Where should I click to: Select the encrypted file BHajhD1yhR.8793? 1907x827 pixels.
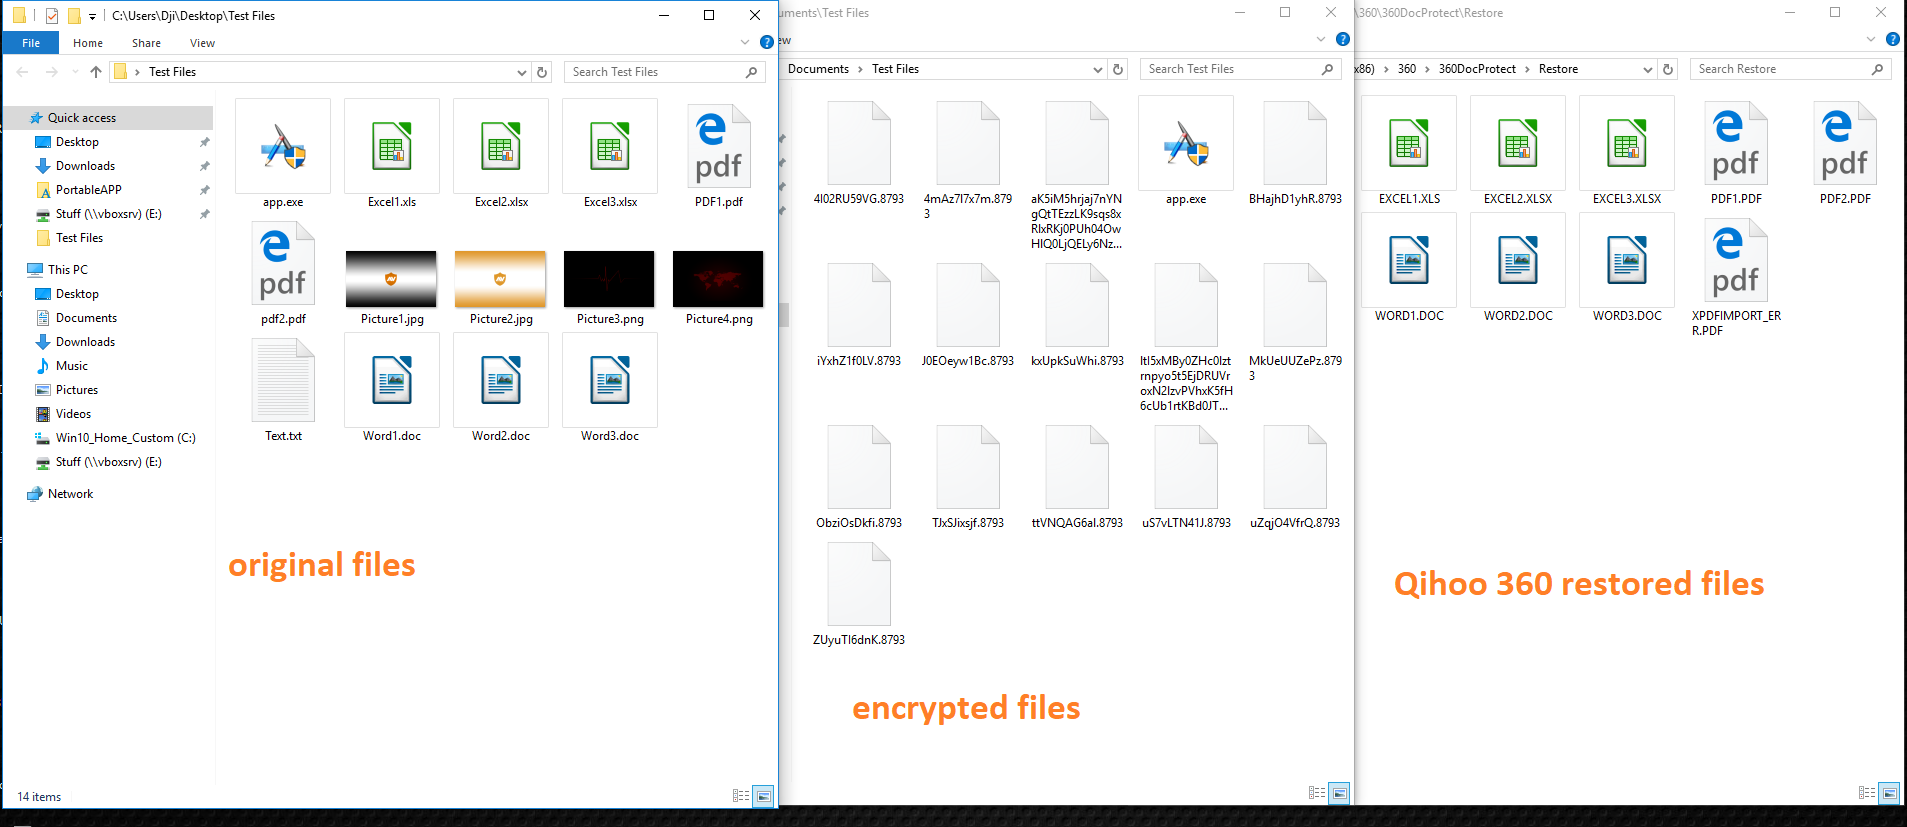[1295, 152]
